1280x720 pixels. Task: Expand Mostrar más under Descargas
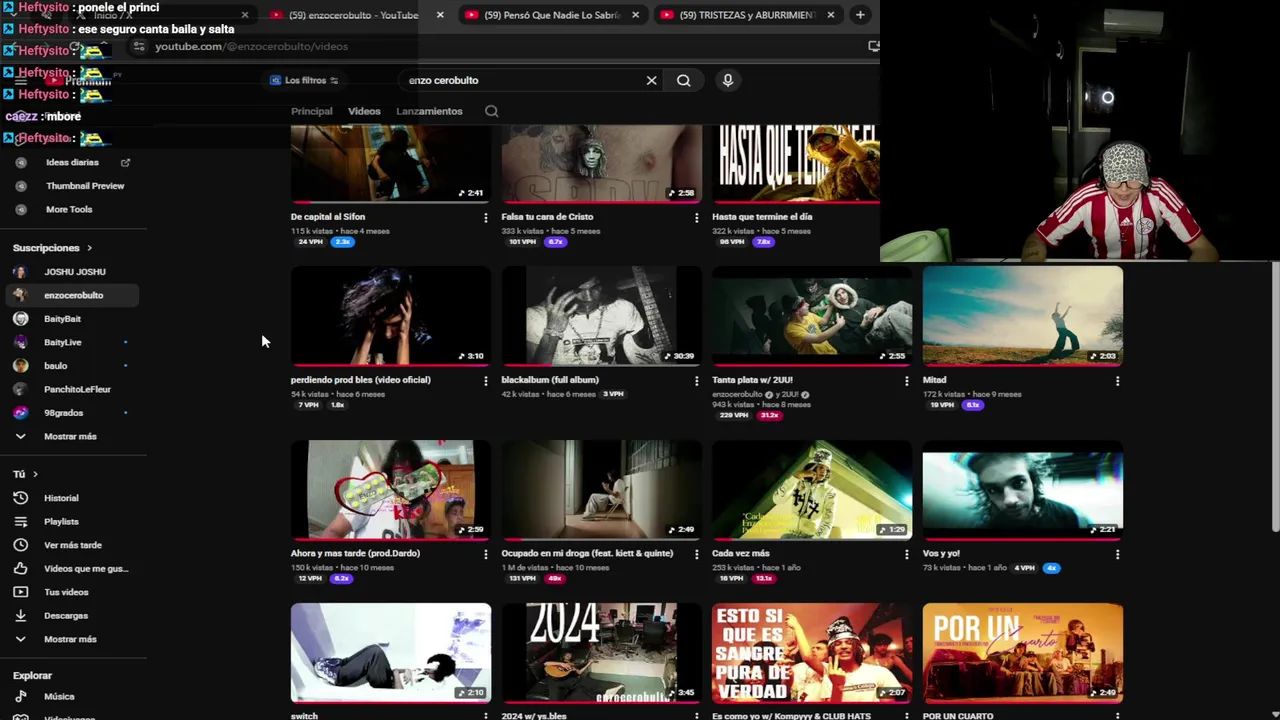coord(70,639)
